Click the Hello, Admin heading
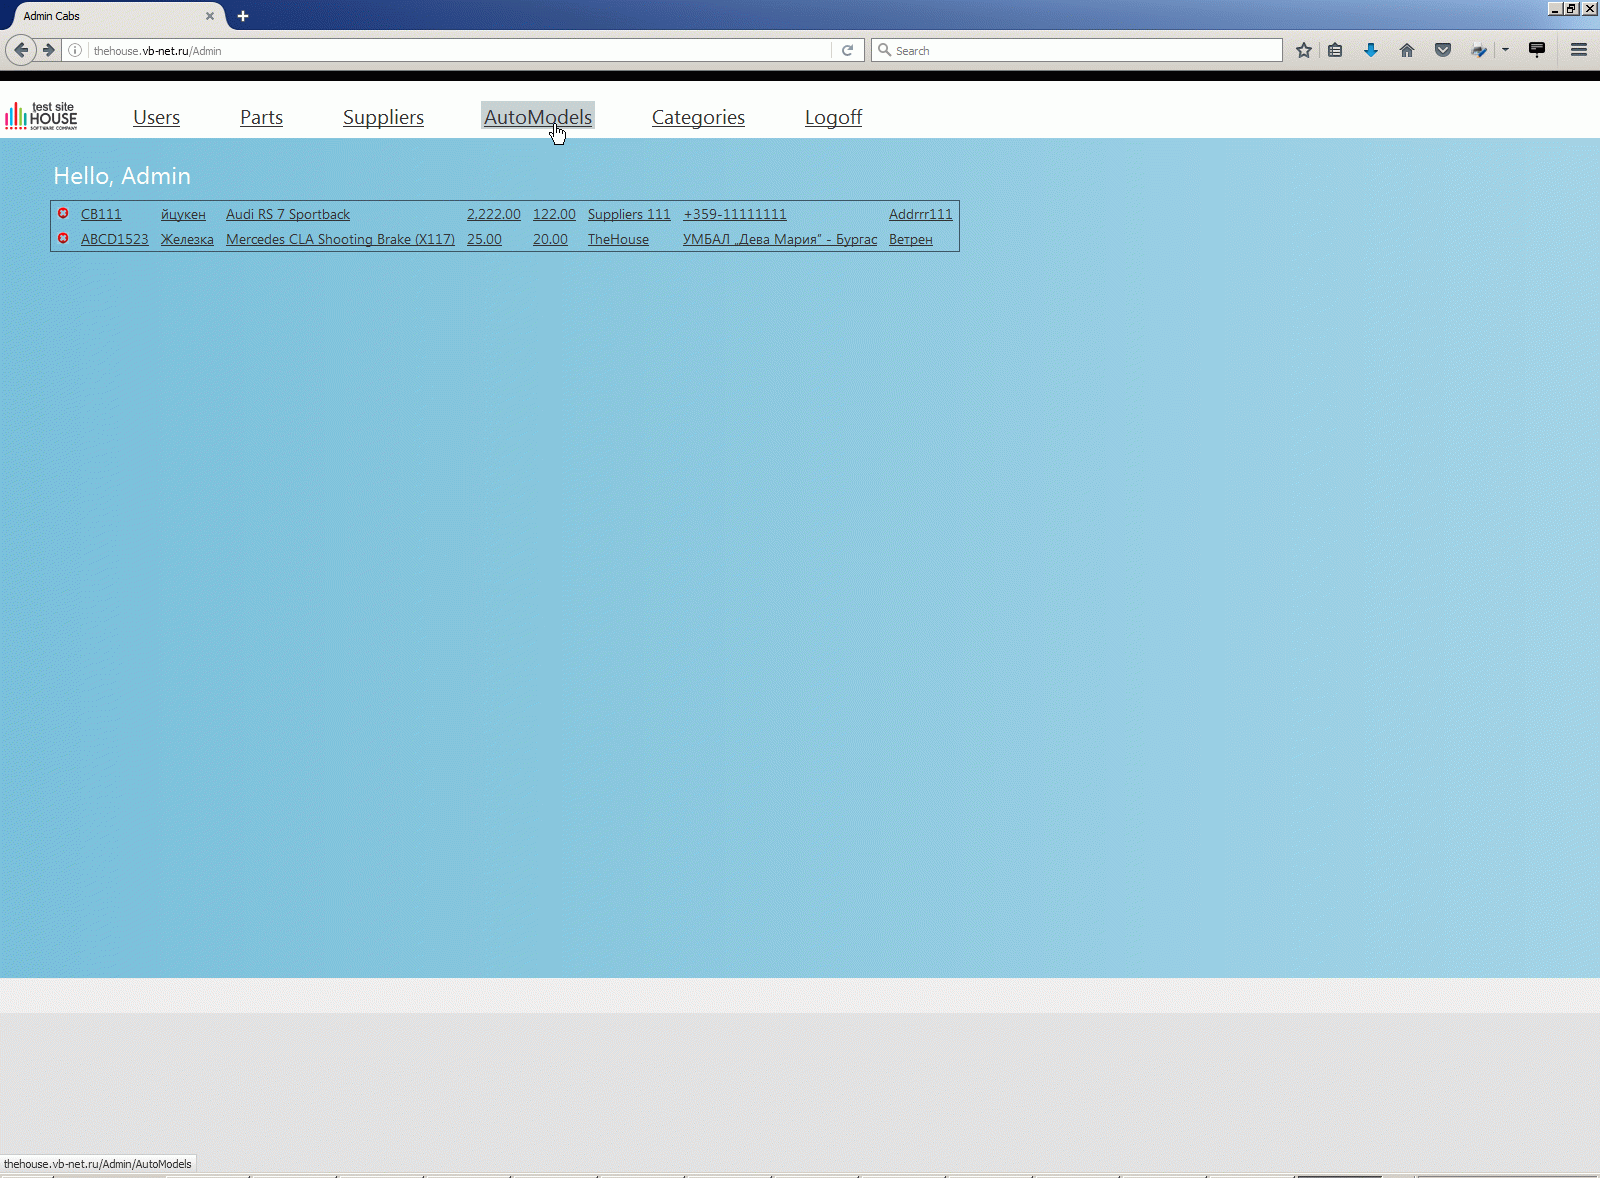1600x1178 pixels. pos(122,176)
